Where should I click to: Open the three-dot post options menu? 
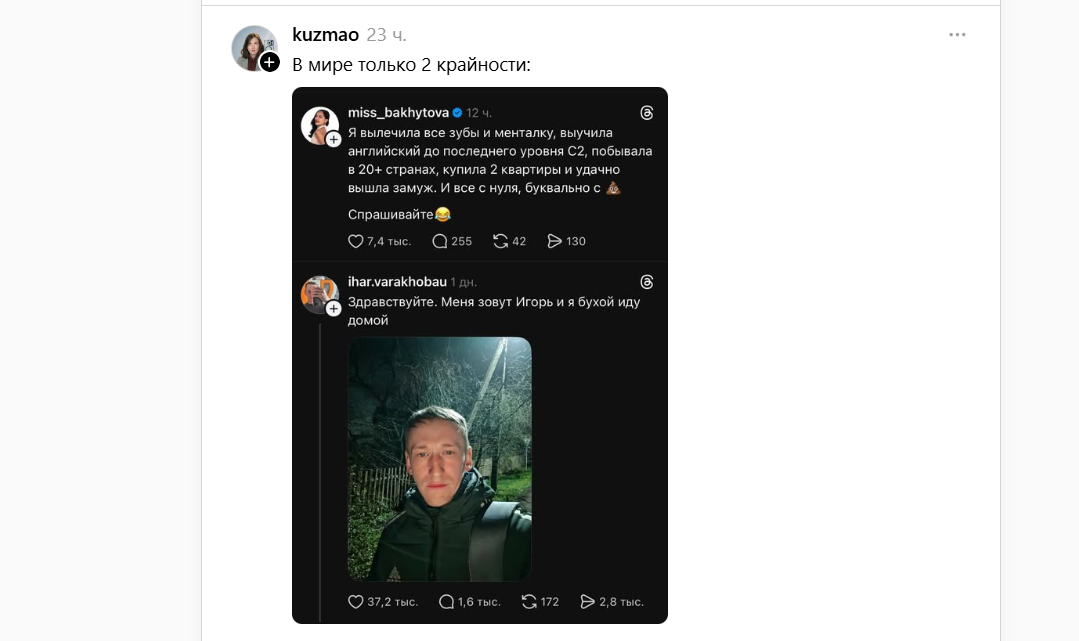point(957,35)
